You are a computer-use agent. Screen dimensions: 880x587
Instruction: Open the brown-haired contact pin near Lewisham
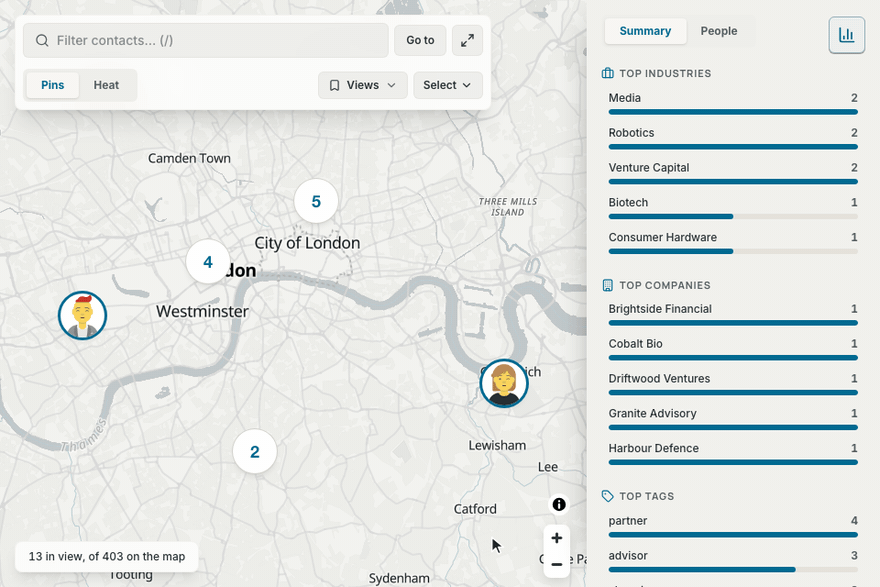point(504,383)
